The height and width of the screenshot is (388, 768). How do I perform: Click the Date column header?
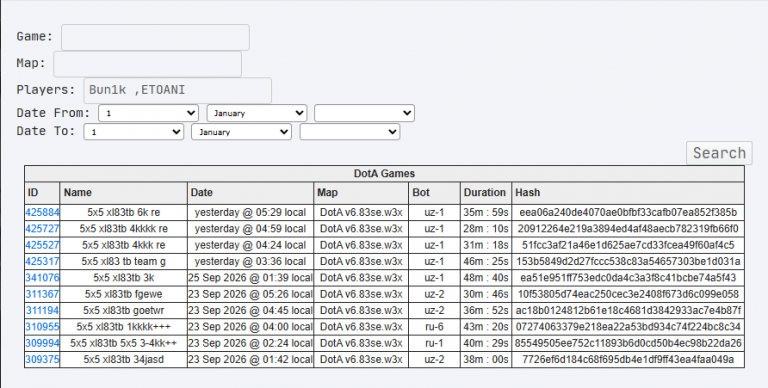pos(250,193)
